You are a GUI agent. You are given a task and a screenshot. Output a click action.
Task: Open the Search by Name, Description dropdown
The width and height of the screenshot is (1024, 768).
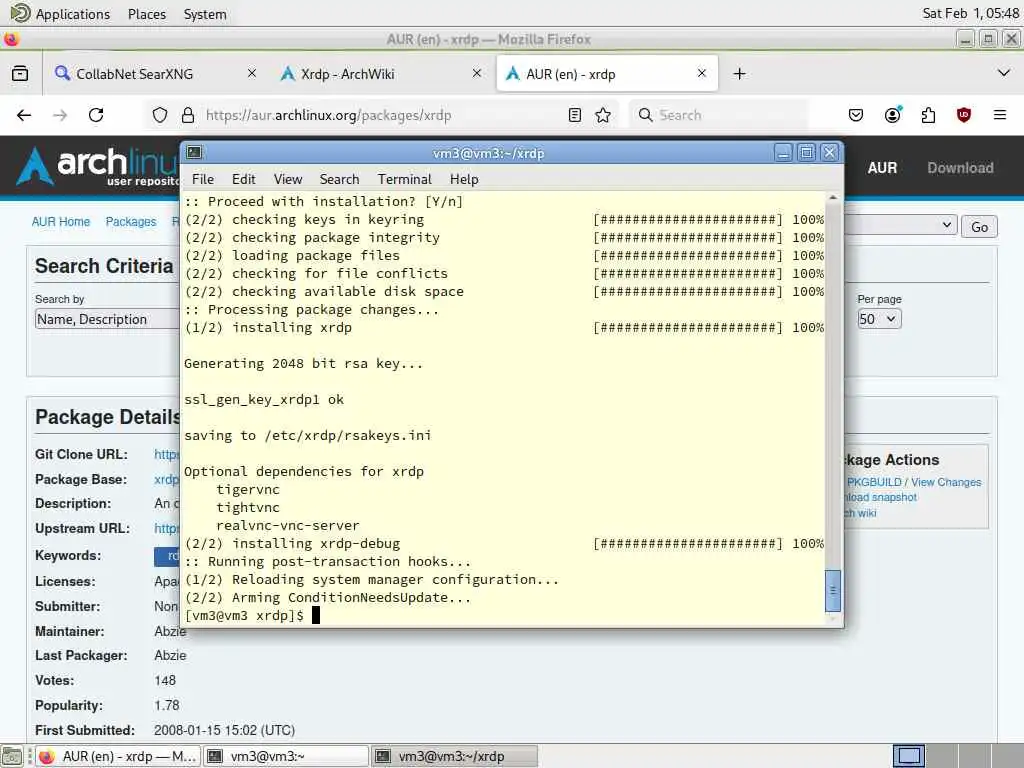tap(107, 319)
